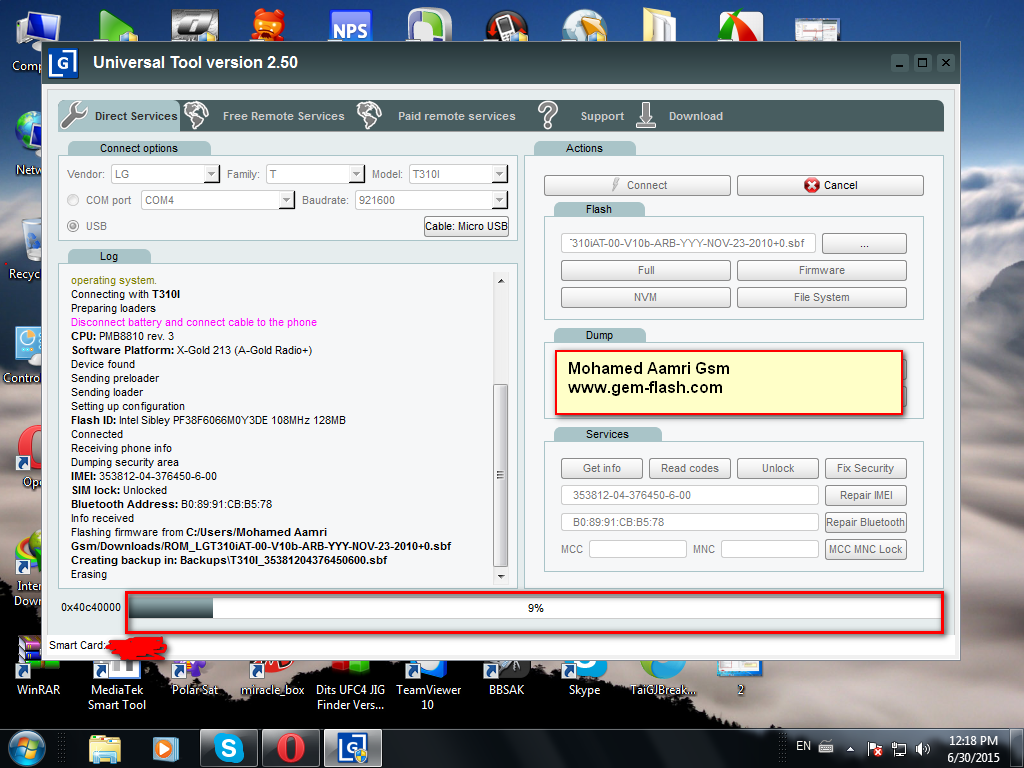Click the Action Center flag tray icon
The image size is (1024, 768).
874,748
